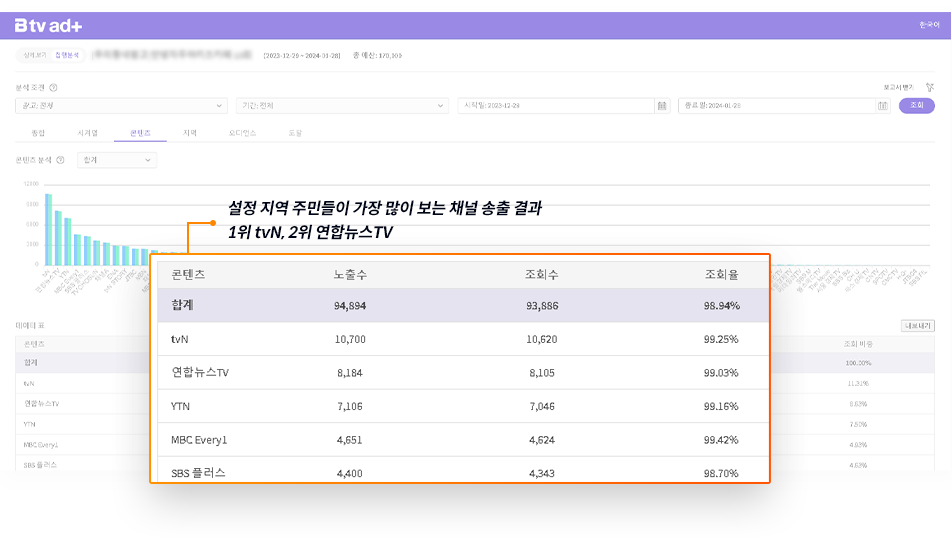Go to the 오디언스 tab

point(242,133)
